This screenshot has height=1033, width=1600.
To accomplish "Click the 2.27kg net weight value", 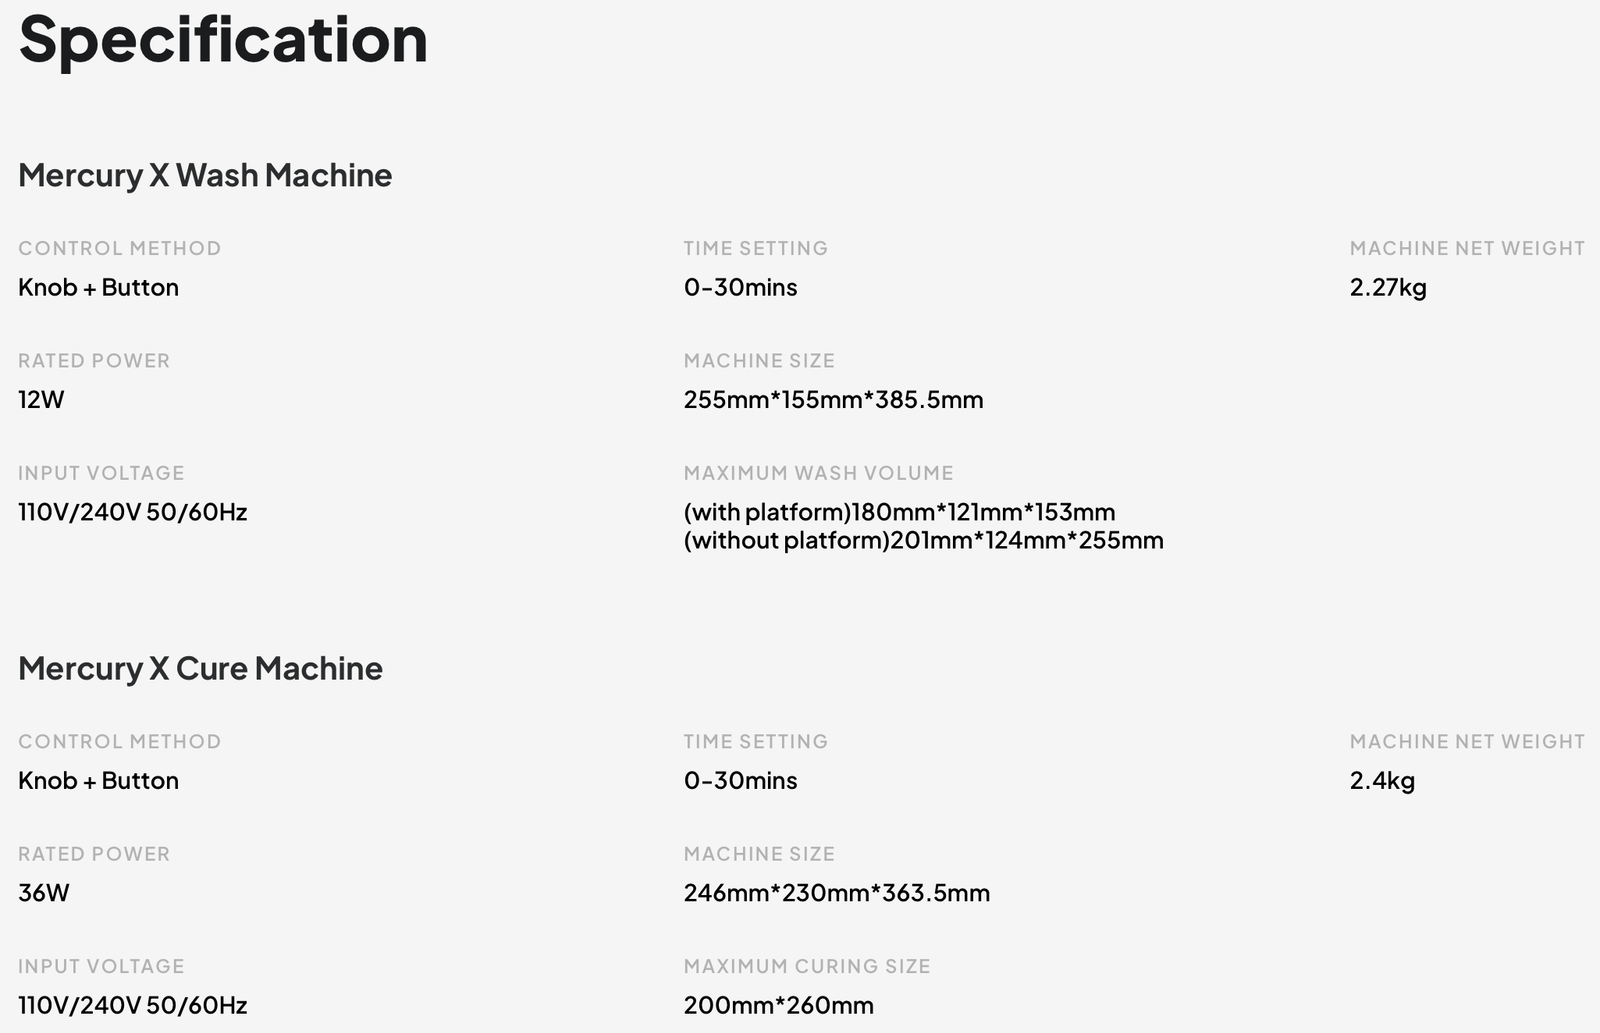I will pos(1387,287).
